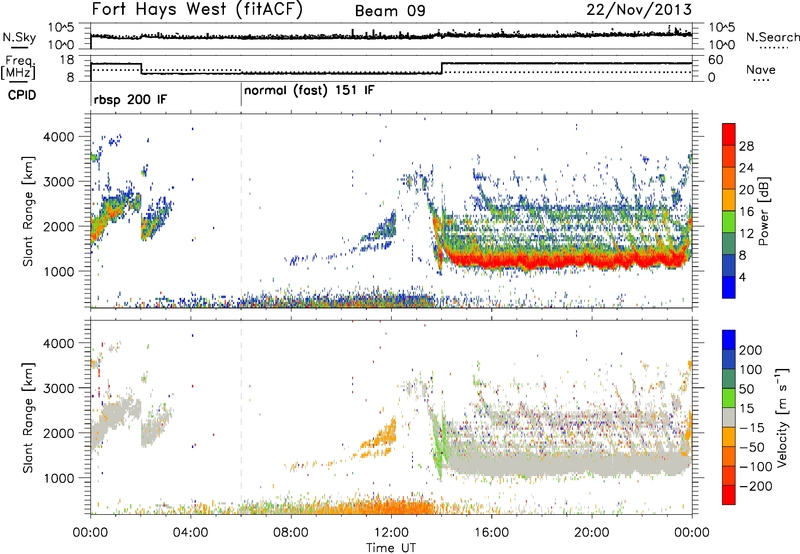800x554 pixels.
Task: Click the '18' frequency axis value
Action: tap(67, 60)
